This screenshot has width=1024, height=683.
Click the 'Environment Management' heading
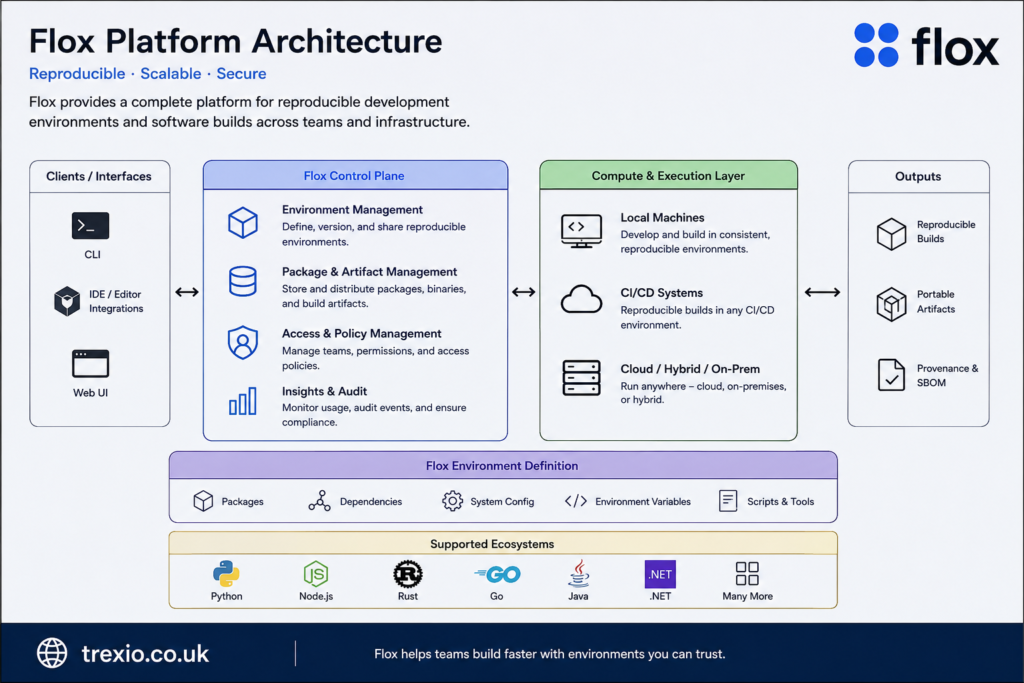tap(352, 210)
